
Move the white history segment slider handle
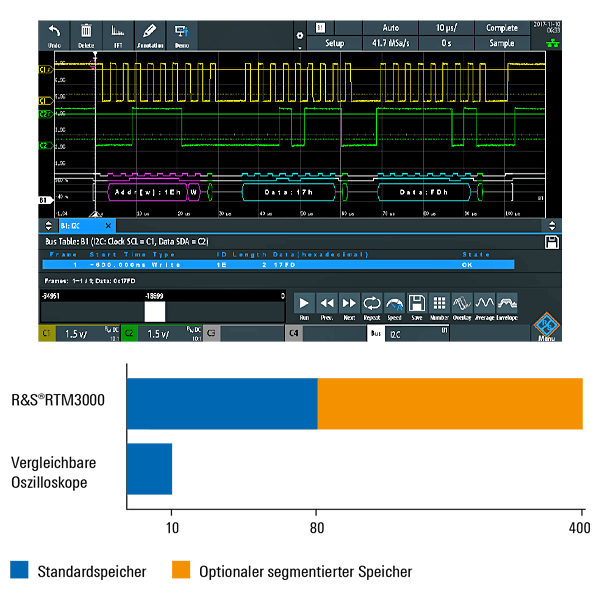coord(155,312)
